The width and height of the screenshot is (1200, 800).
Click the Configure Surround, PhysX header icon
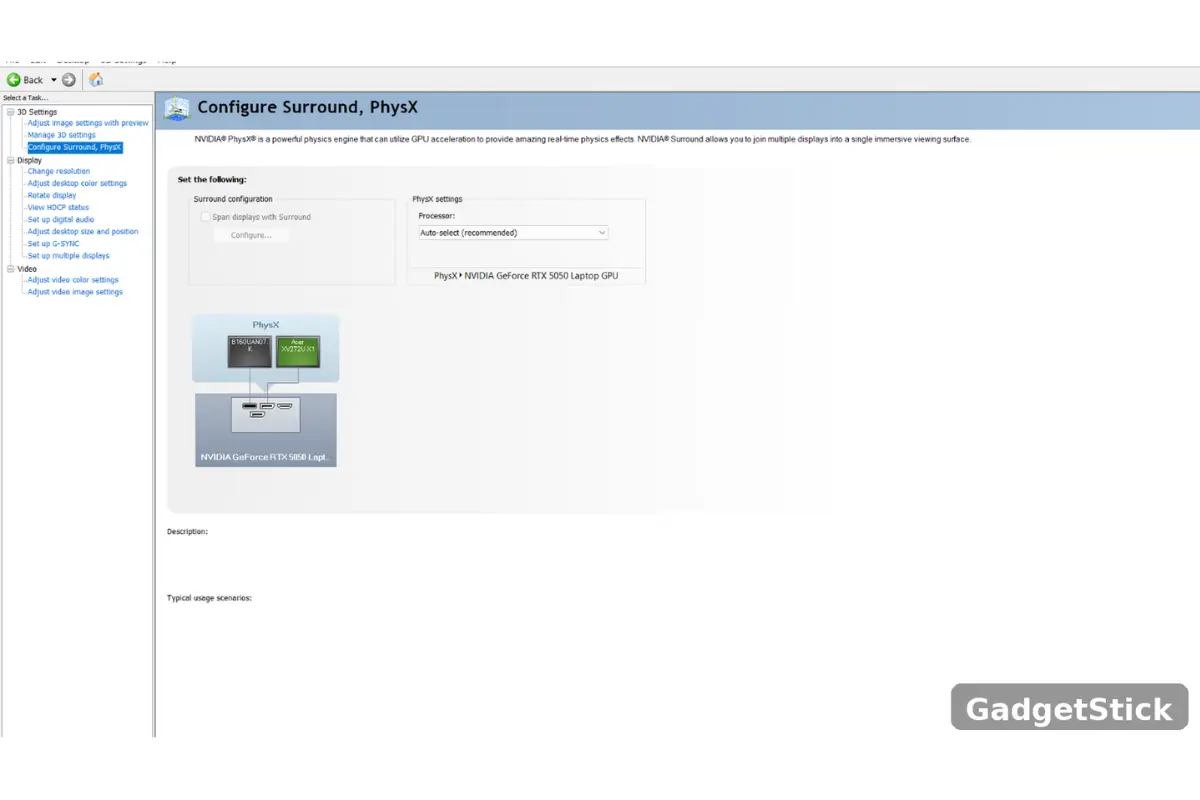pyautogui.click(x=177, y=107)
